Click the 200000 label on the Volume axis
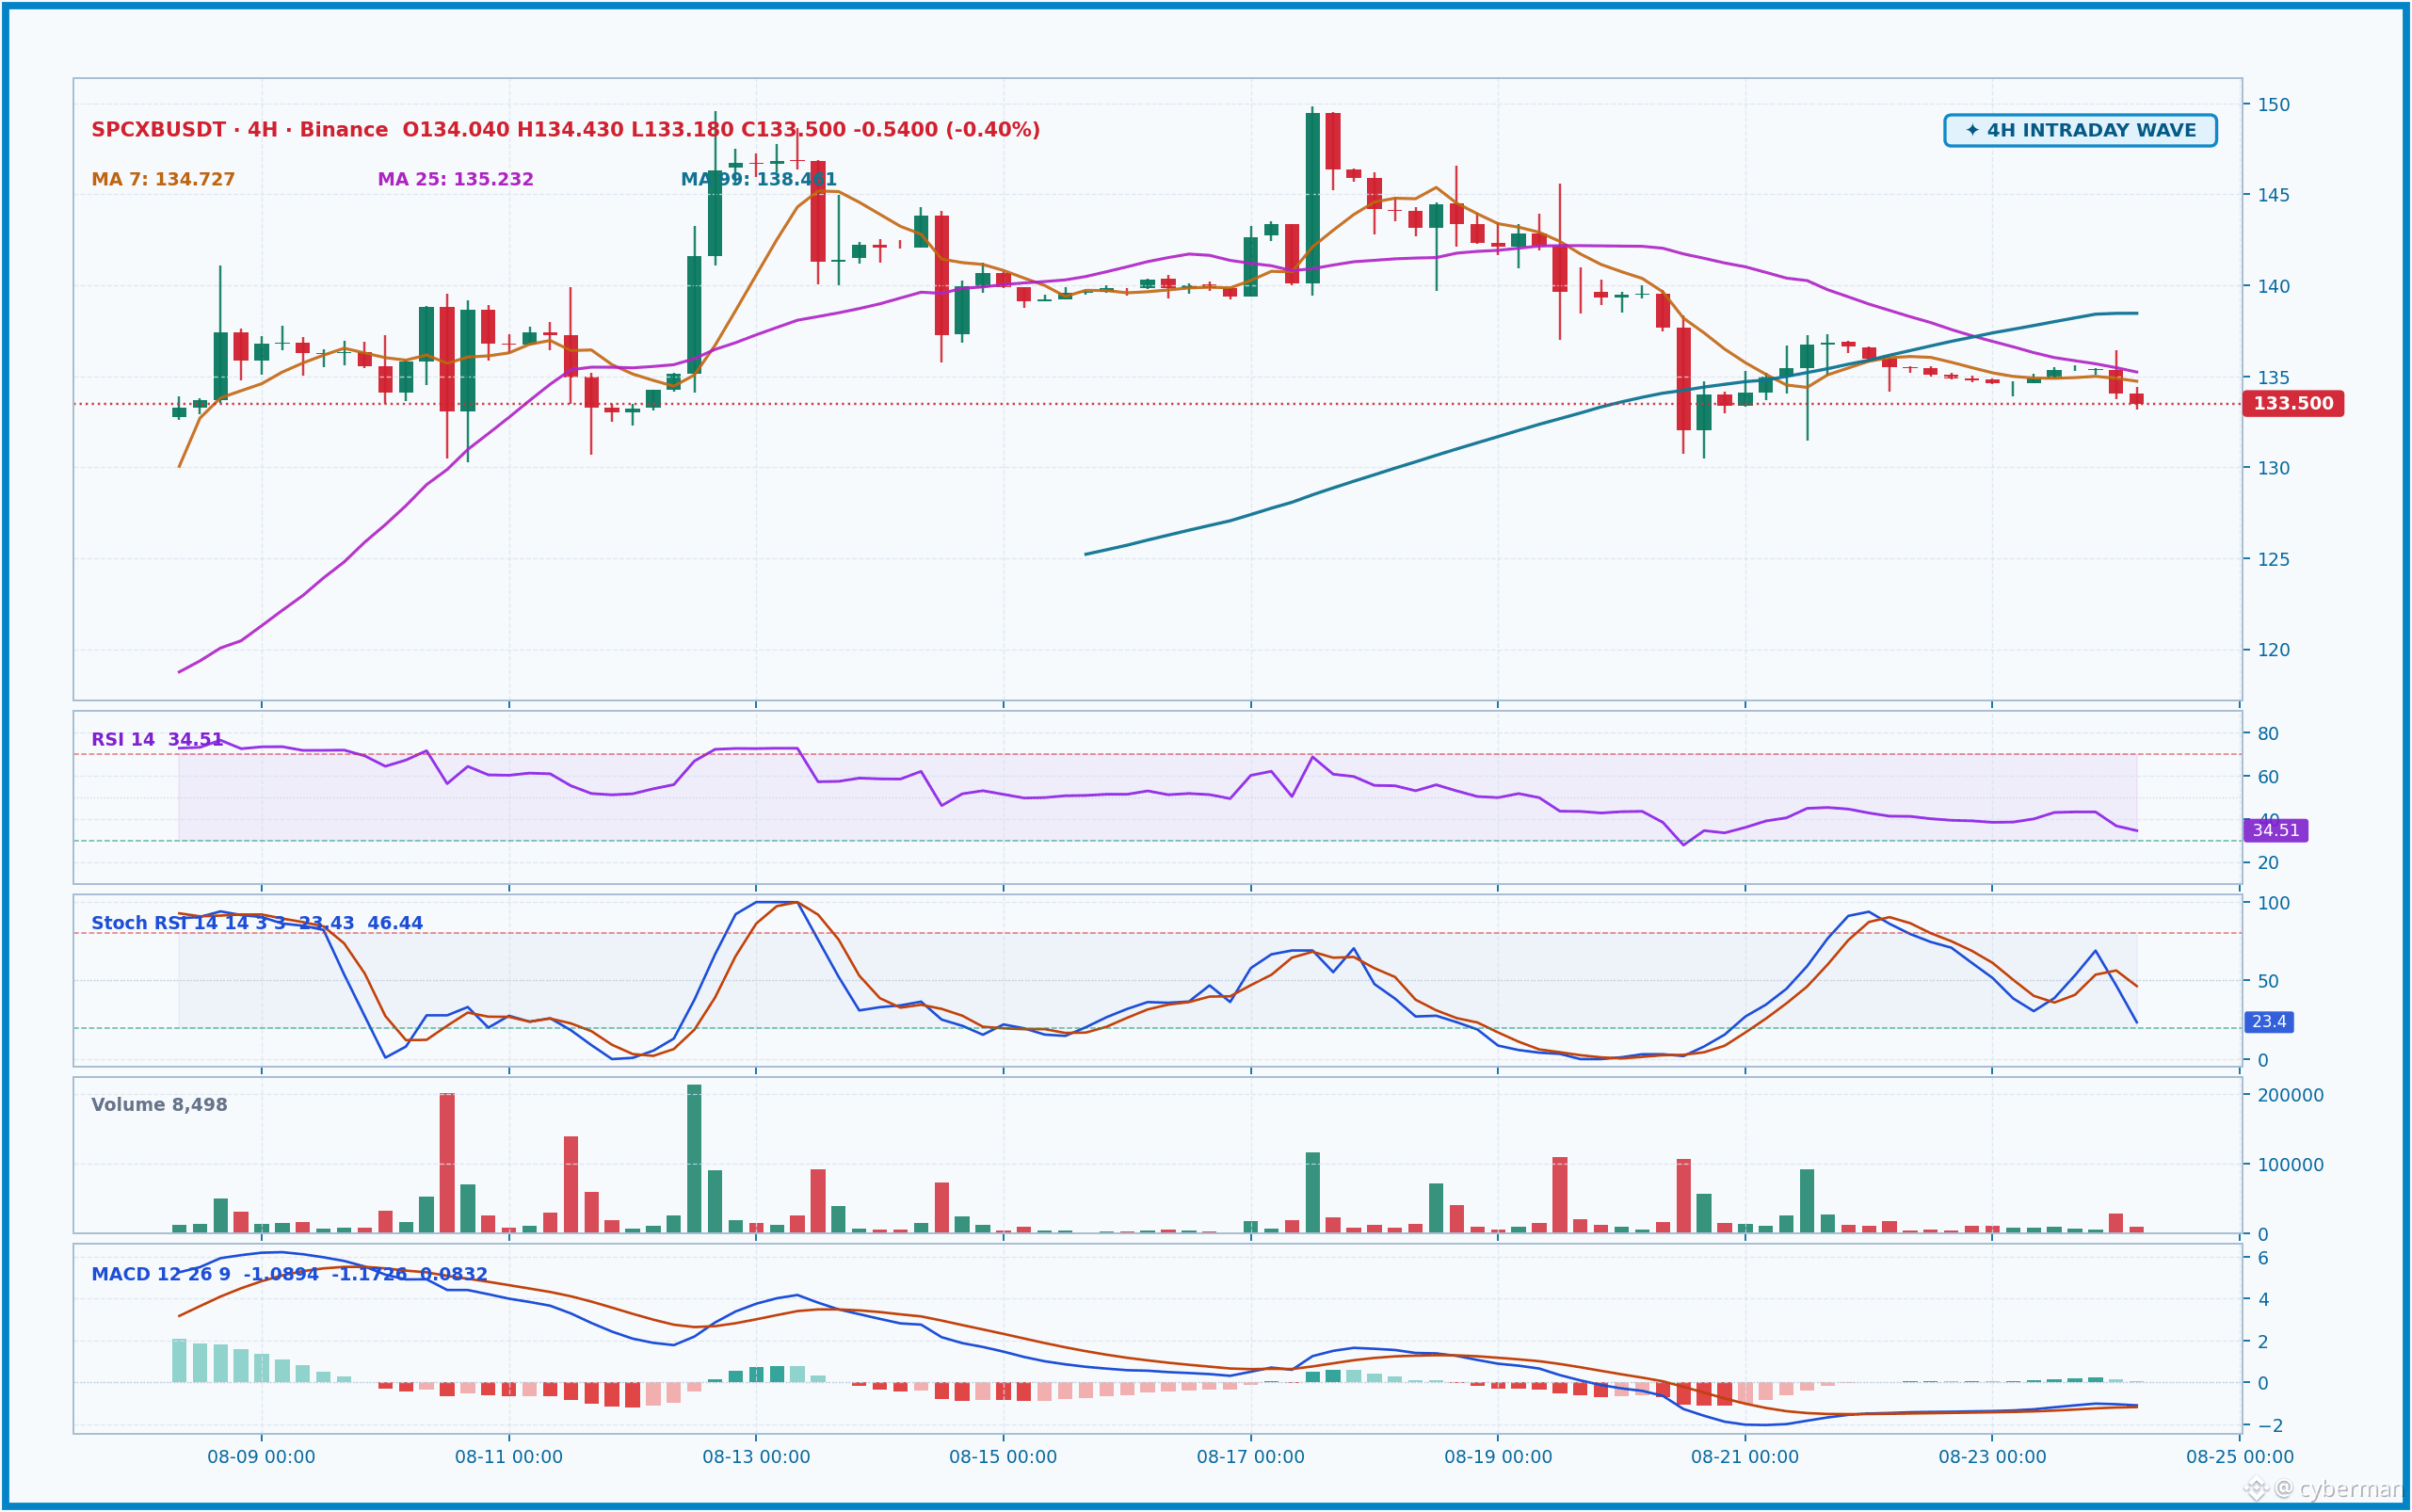Screen dimensions: 2412x1512 [x=2290, y=1095]
